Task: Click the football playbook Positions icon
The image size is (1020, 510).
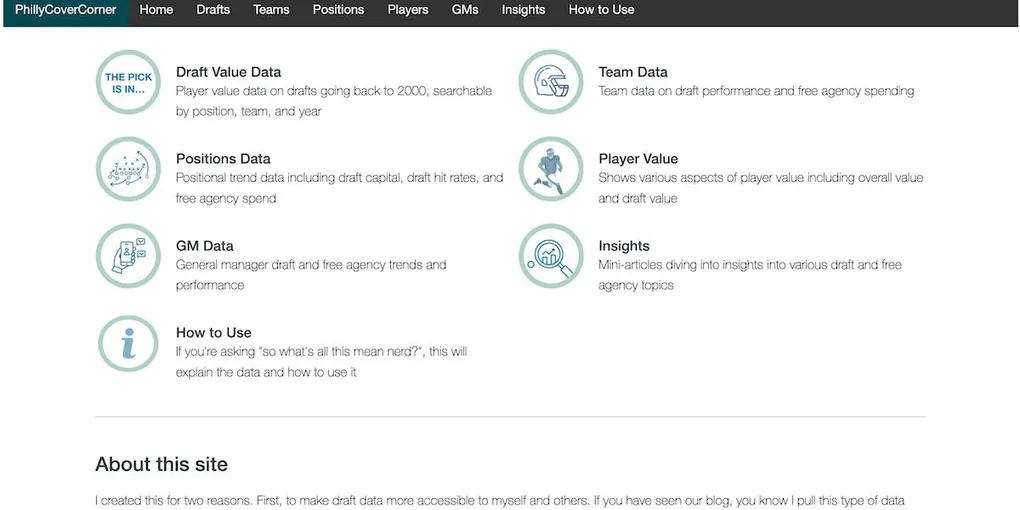Action: click(128, 169)
